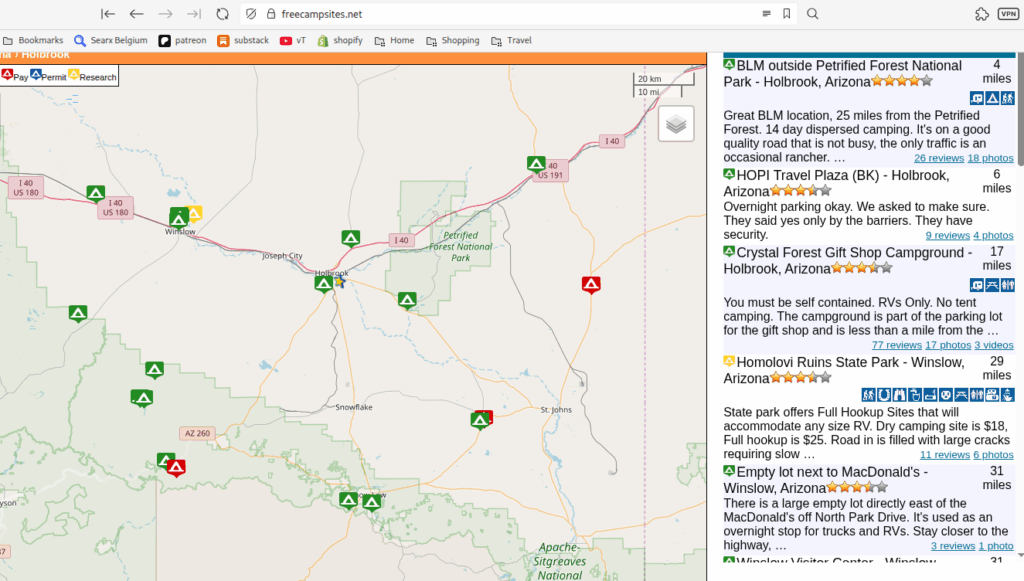1024x581 pixels.
Task: Open 6 photos for Homolovi Ruins
Action: pos(993,454)
